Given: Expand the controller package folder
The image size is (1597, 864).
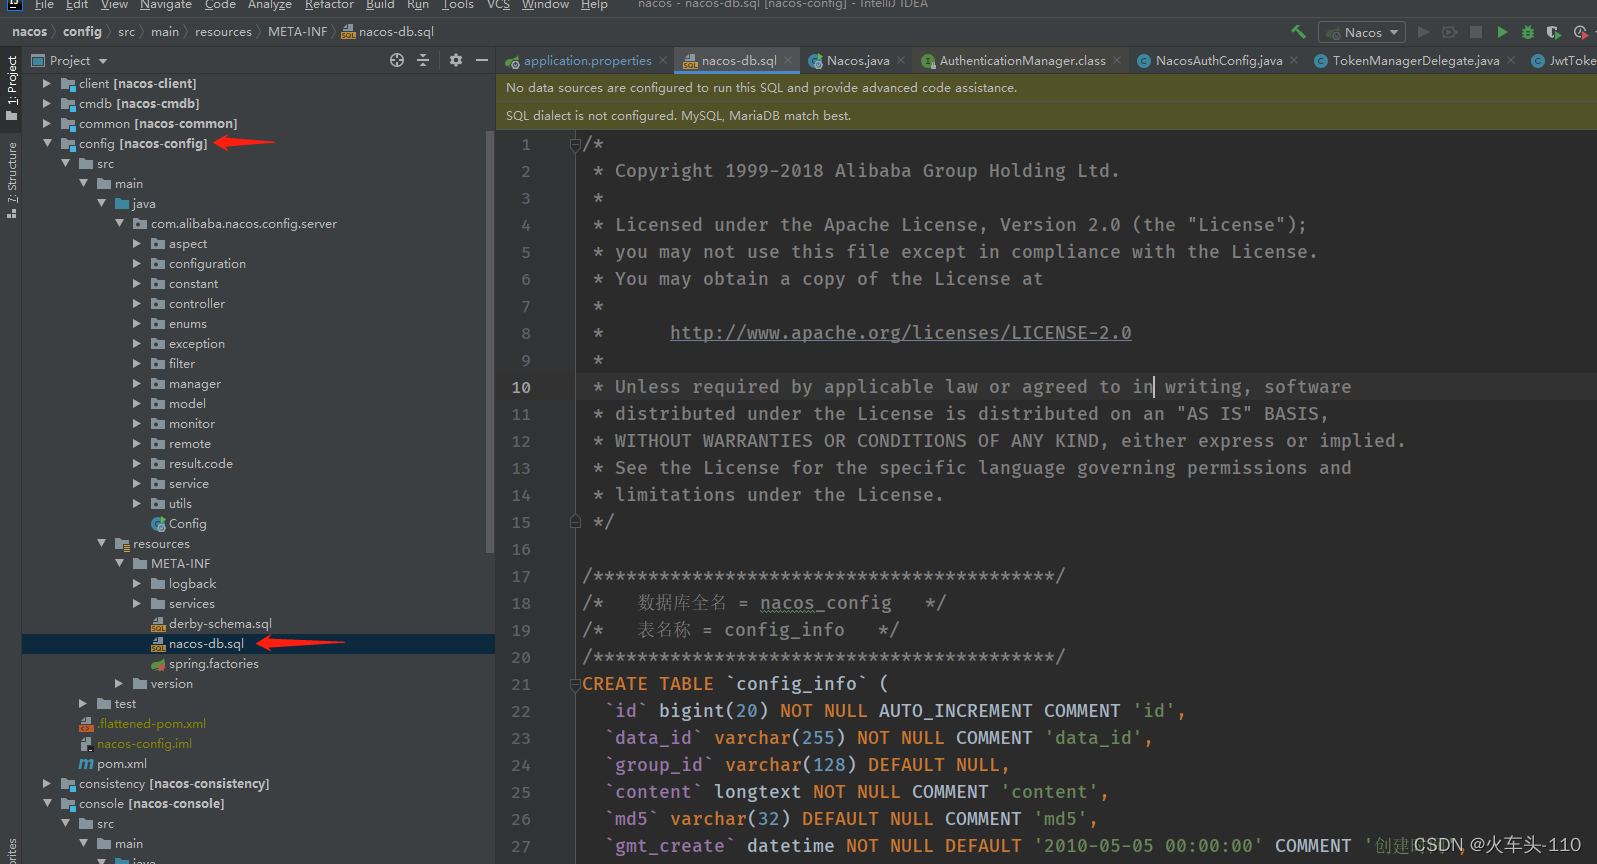Looking at the screenshot, I should [x=137, y=304].
